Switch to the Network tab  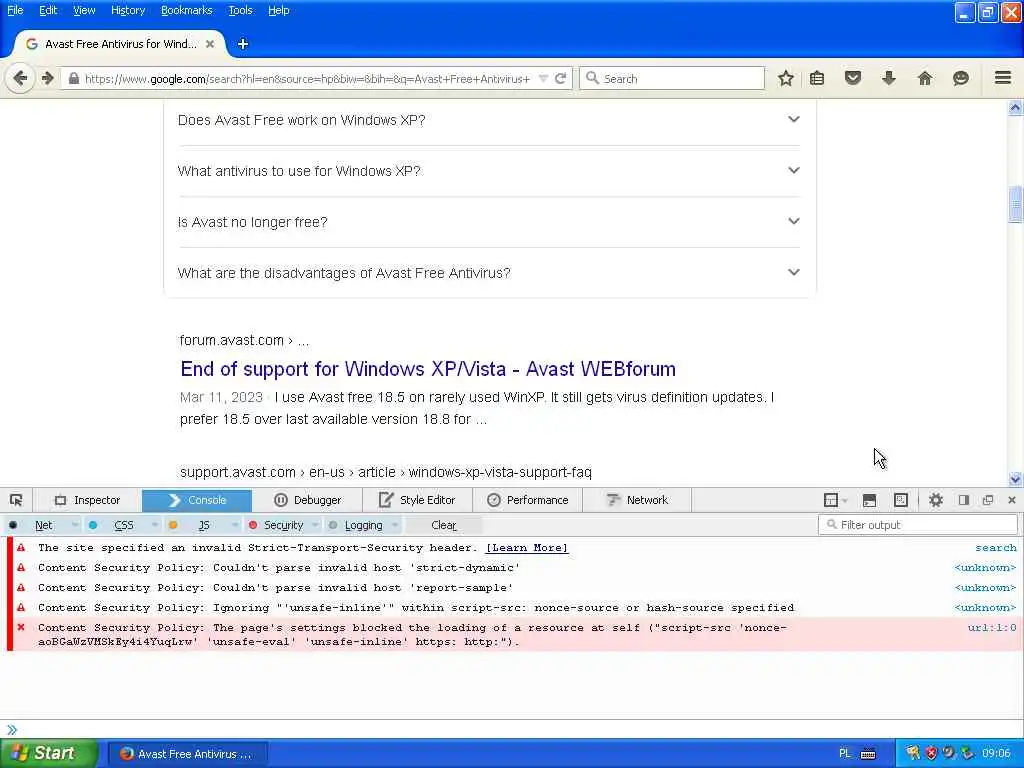[637, 500]
